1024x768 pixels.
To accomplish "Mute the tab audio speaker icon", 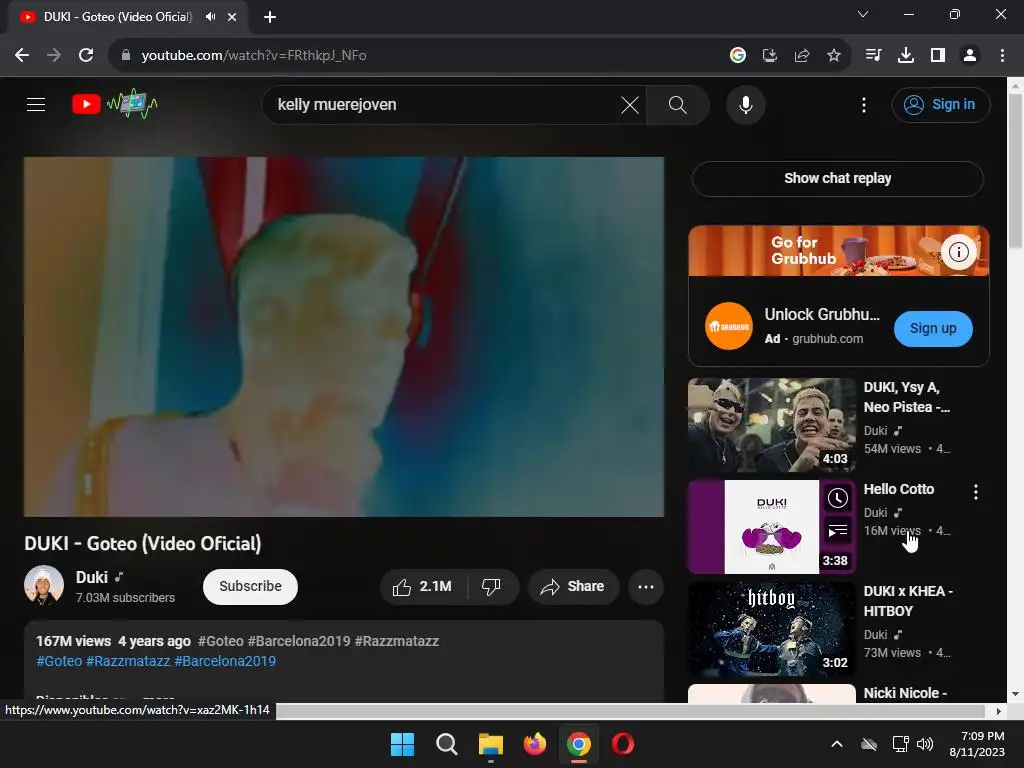I will click(210, 17).
